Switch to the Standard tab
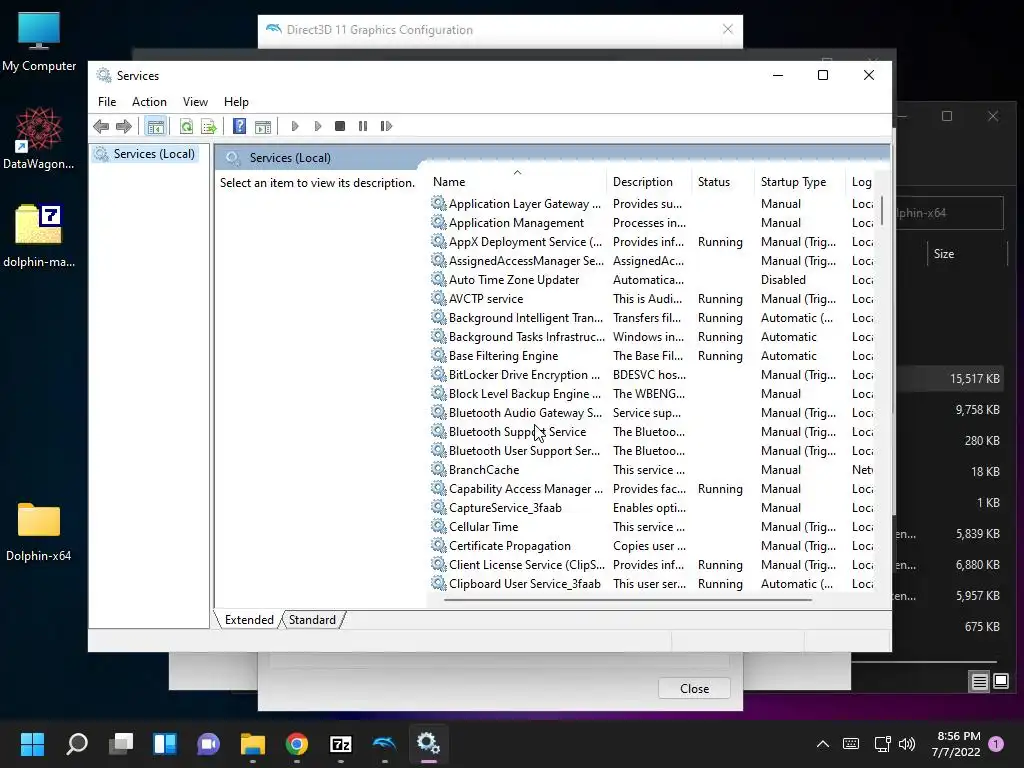 click(x=312, y=620)
